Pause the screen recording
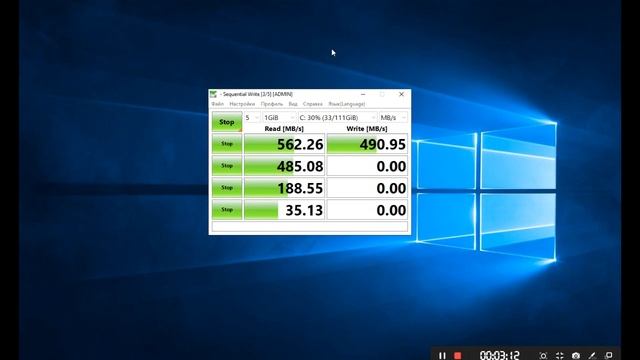The width and height of the screenshot is (640, 360). tap(442, 356)
